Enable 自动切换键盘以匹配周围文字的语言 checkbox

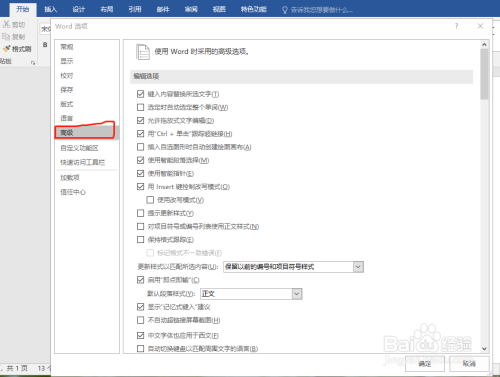pos(141,349)
